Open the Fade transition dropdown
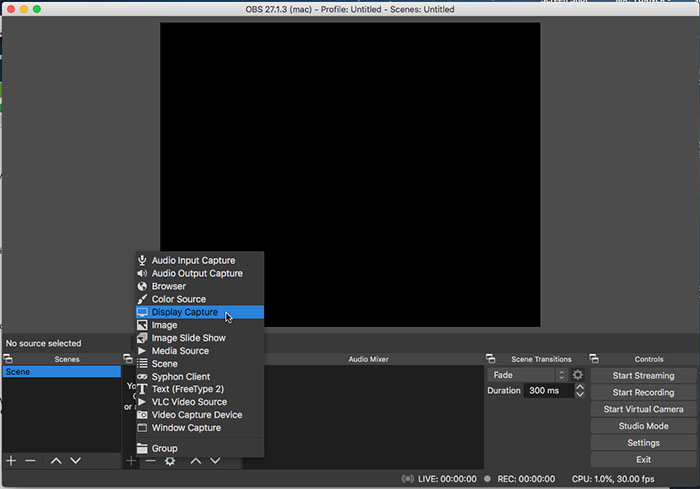700x489 pixels. point(528,375)
